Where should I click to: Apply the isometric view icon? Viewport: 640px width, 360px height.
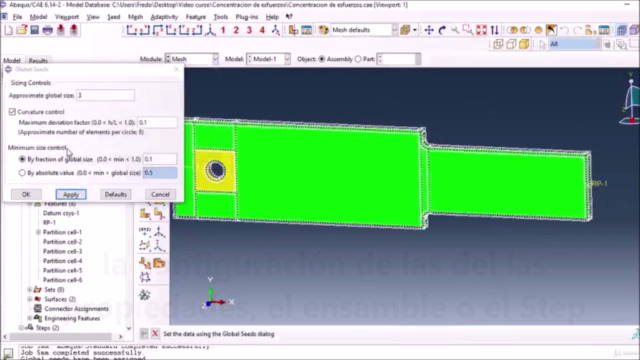210,30
